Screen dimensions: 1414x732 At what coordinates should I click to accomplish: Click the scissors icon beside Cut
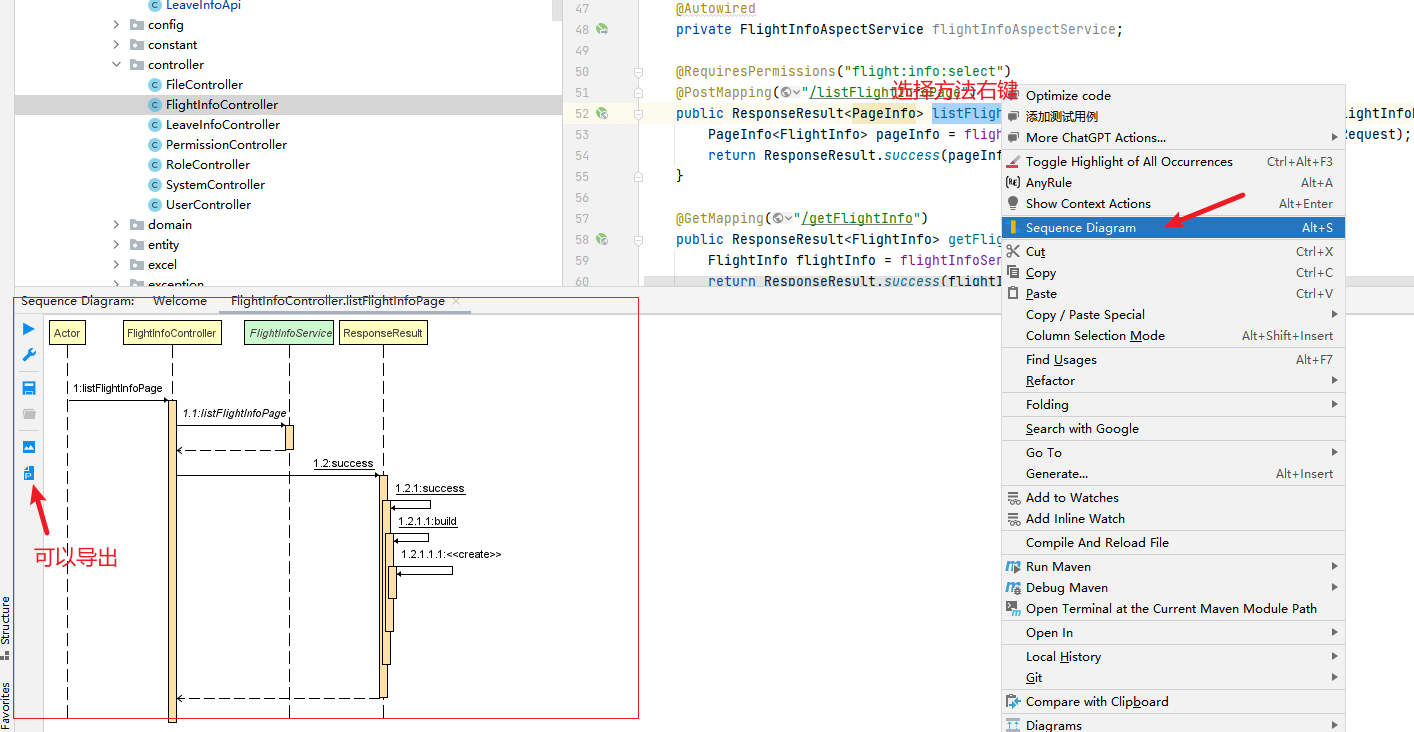1013,252
